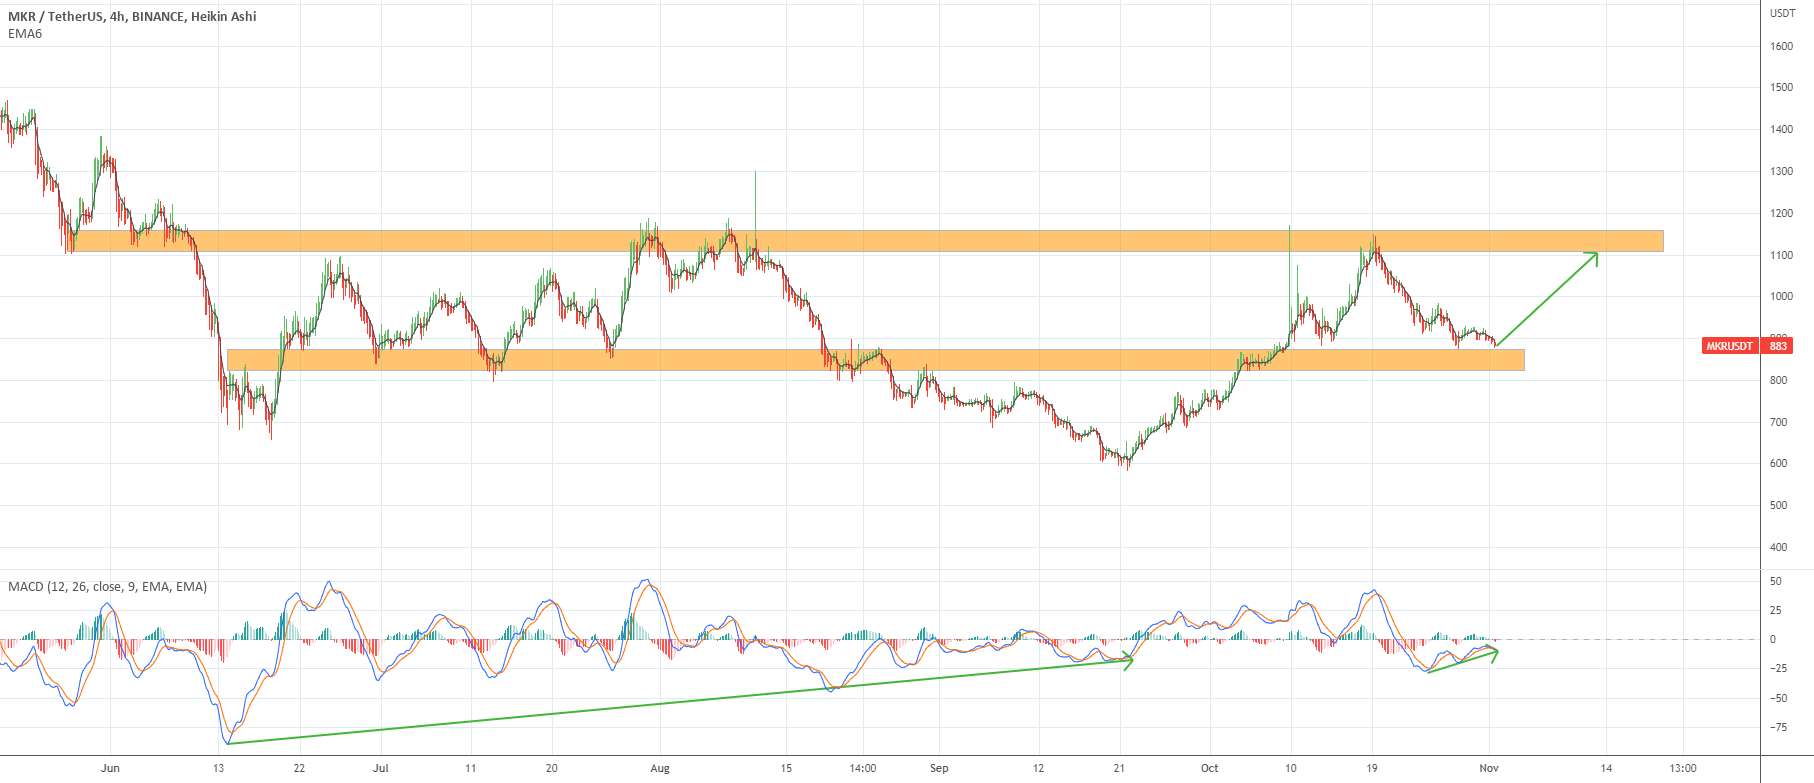Click the Jul date on the time axis

pyautogui.click(x=380, y=768)
